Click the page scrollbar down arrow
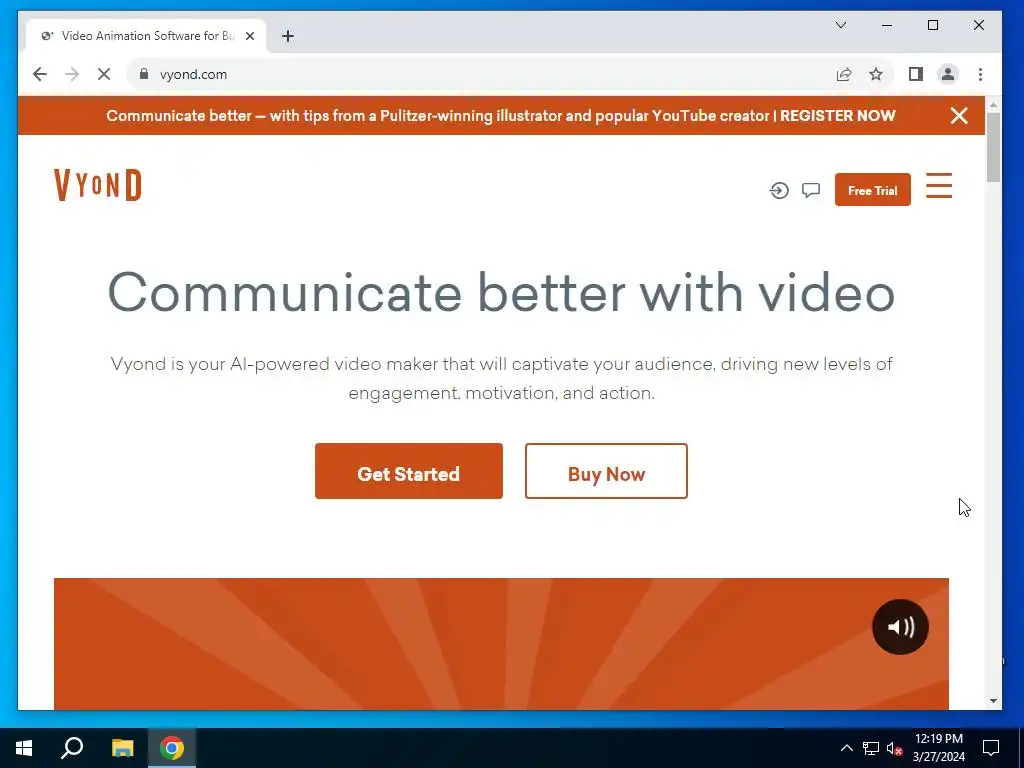Screen dimensions: 1024x768 pyautogui.click(x=993, y=701)
